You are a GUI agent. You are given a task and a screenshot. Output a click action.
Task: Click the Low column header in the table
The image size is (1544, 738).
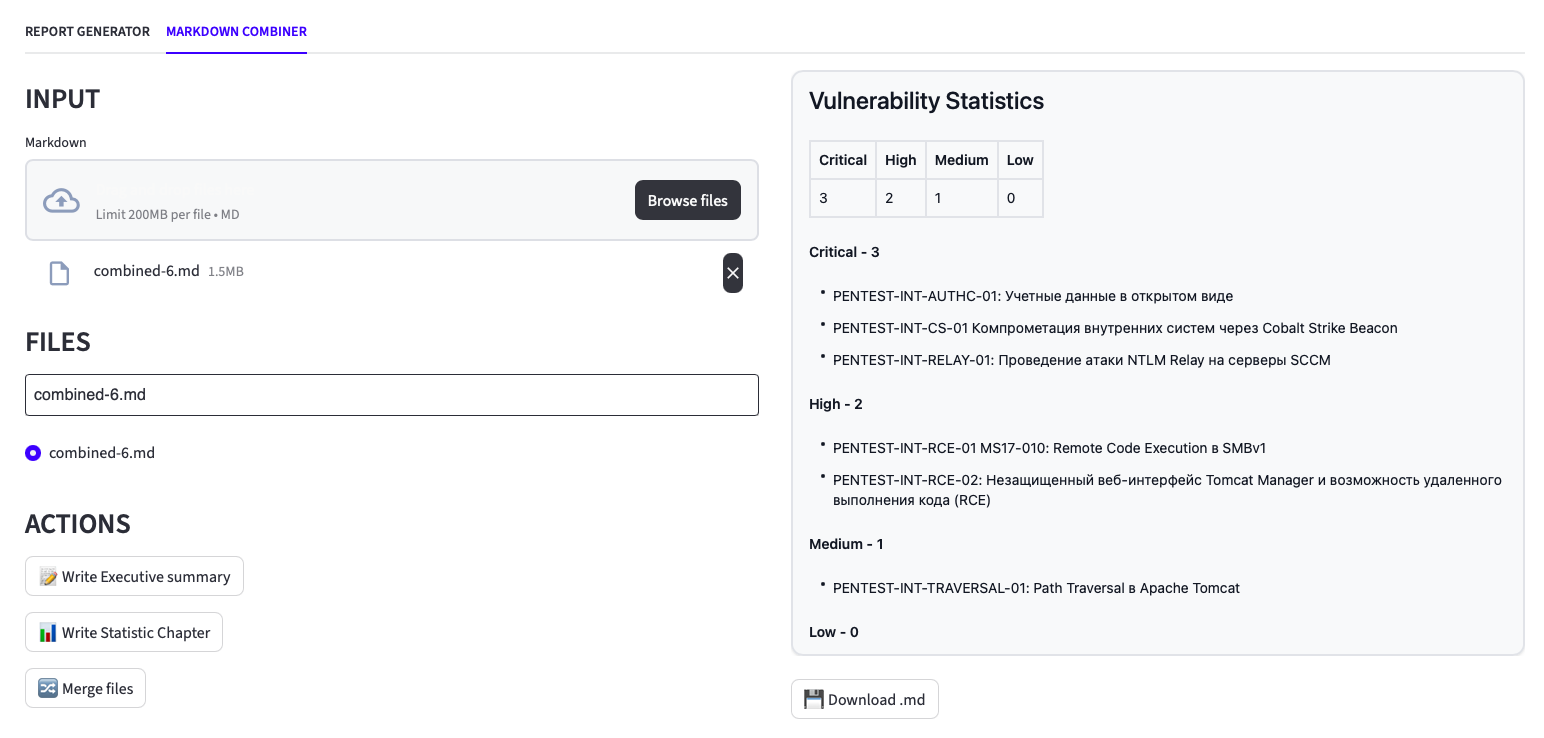(1020, 160)
